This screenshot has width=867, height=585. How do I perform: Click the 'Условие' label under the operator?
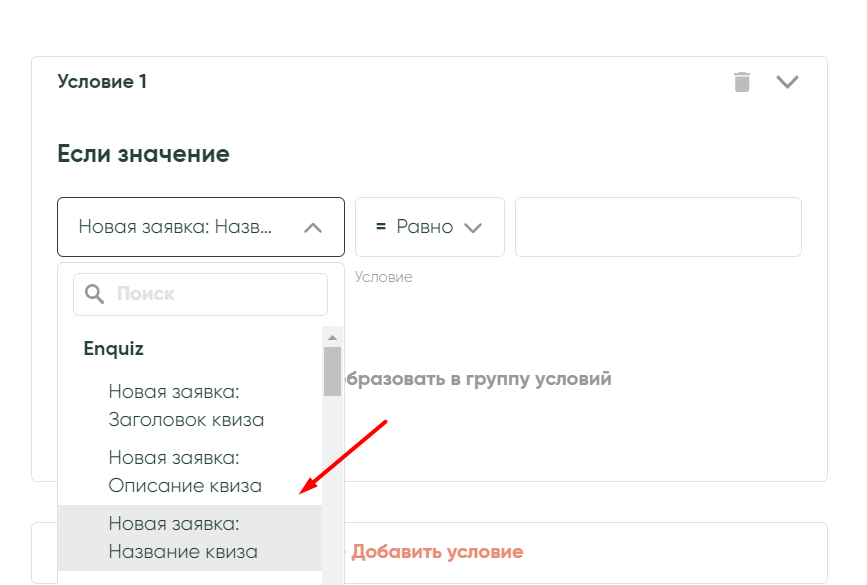tap(384, 277)
